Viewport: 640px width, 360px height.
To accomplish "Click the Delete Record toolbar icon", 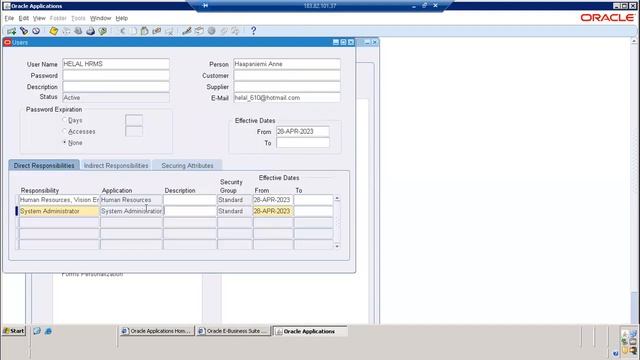I will click(x=169, y=31).
